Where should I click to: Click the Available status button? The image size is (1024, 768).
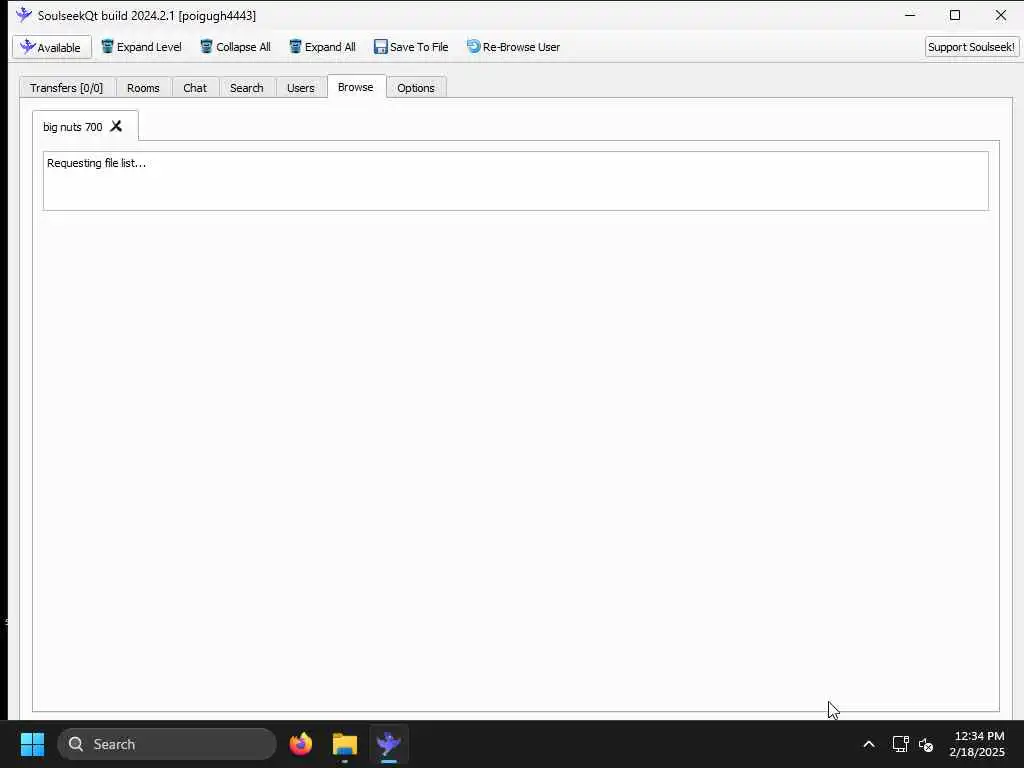[x=52, y=47]
